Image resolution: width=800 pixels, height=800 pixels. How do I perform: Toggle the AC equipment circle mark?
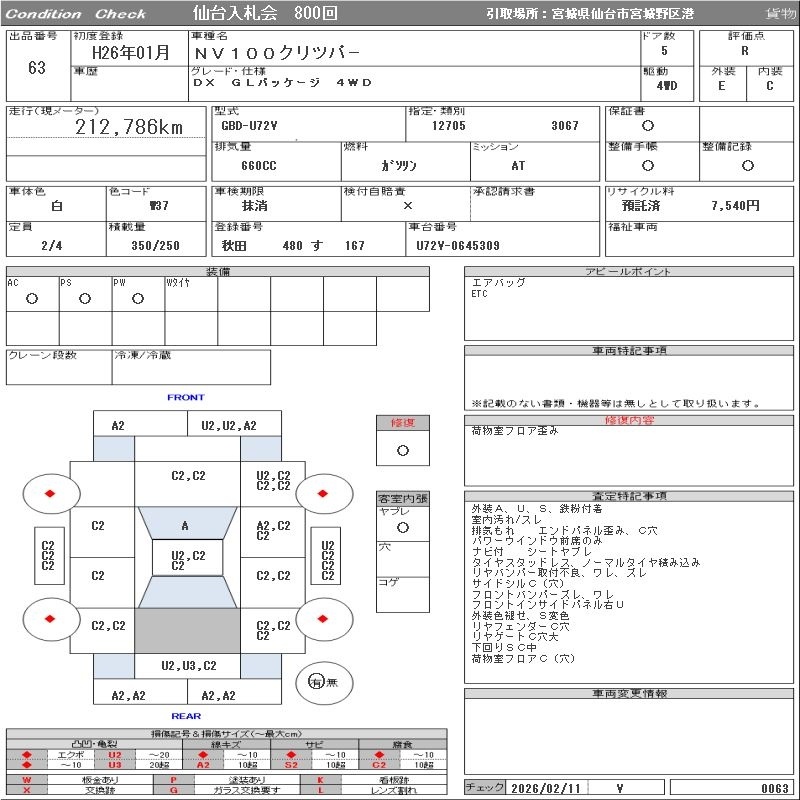[x=32, y=298]
